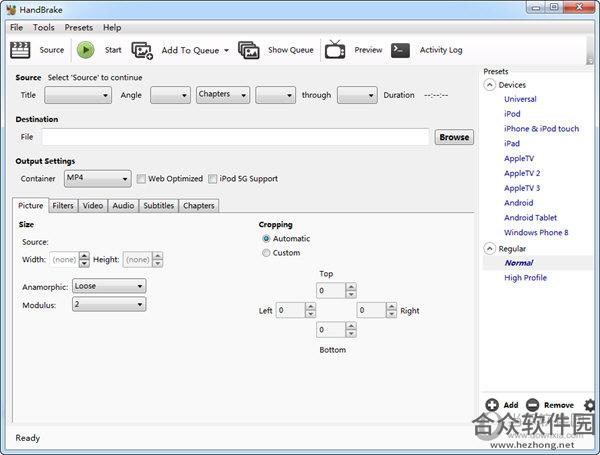Viewport: 600px width, 455px height.
Task: Click in the Height value field
Action: (x=138, y=259)
